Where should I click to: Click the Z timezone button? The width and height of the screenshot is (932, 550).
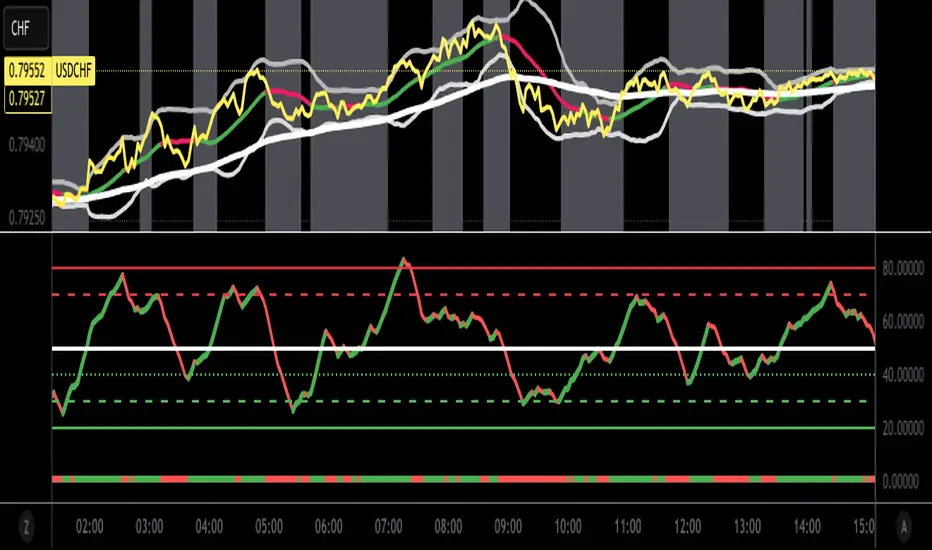pyautogui.click(x=26, y=526)
